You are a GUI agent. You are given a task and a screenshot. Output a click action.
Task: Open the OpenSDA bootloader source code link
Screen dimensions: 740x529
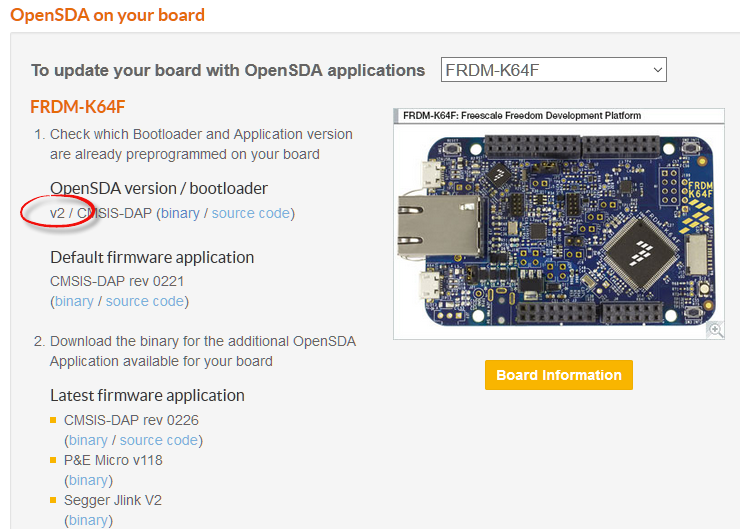pyautogui.click(x=250, y=213)
